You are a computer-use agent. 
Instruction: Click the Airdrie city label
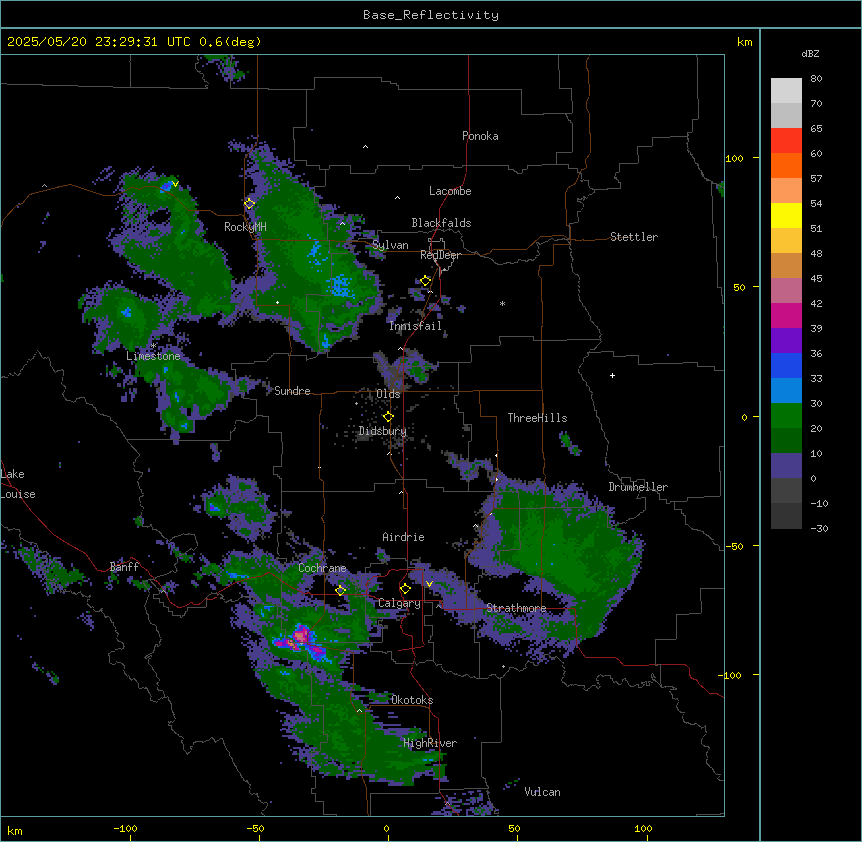(403, 537)
